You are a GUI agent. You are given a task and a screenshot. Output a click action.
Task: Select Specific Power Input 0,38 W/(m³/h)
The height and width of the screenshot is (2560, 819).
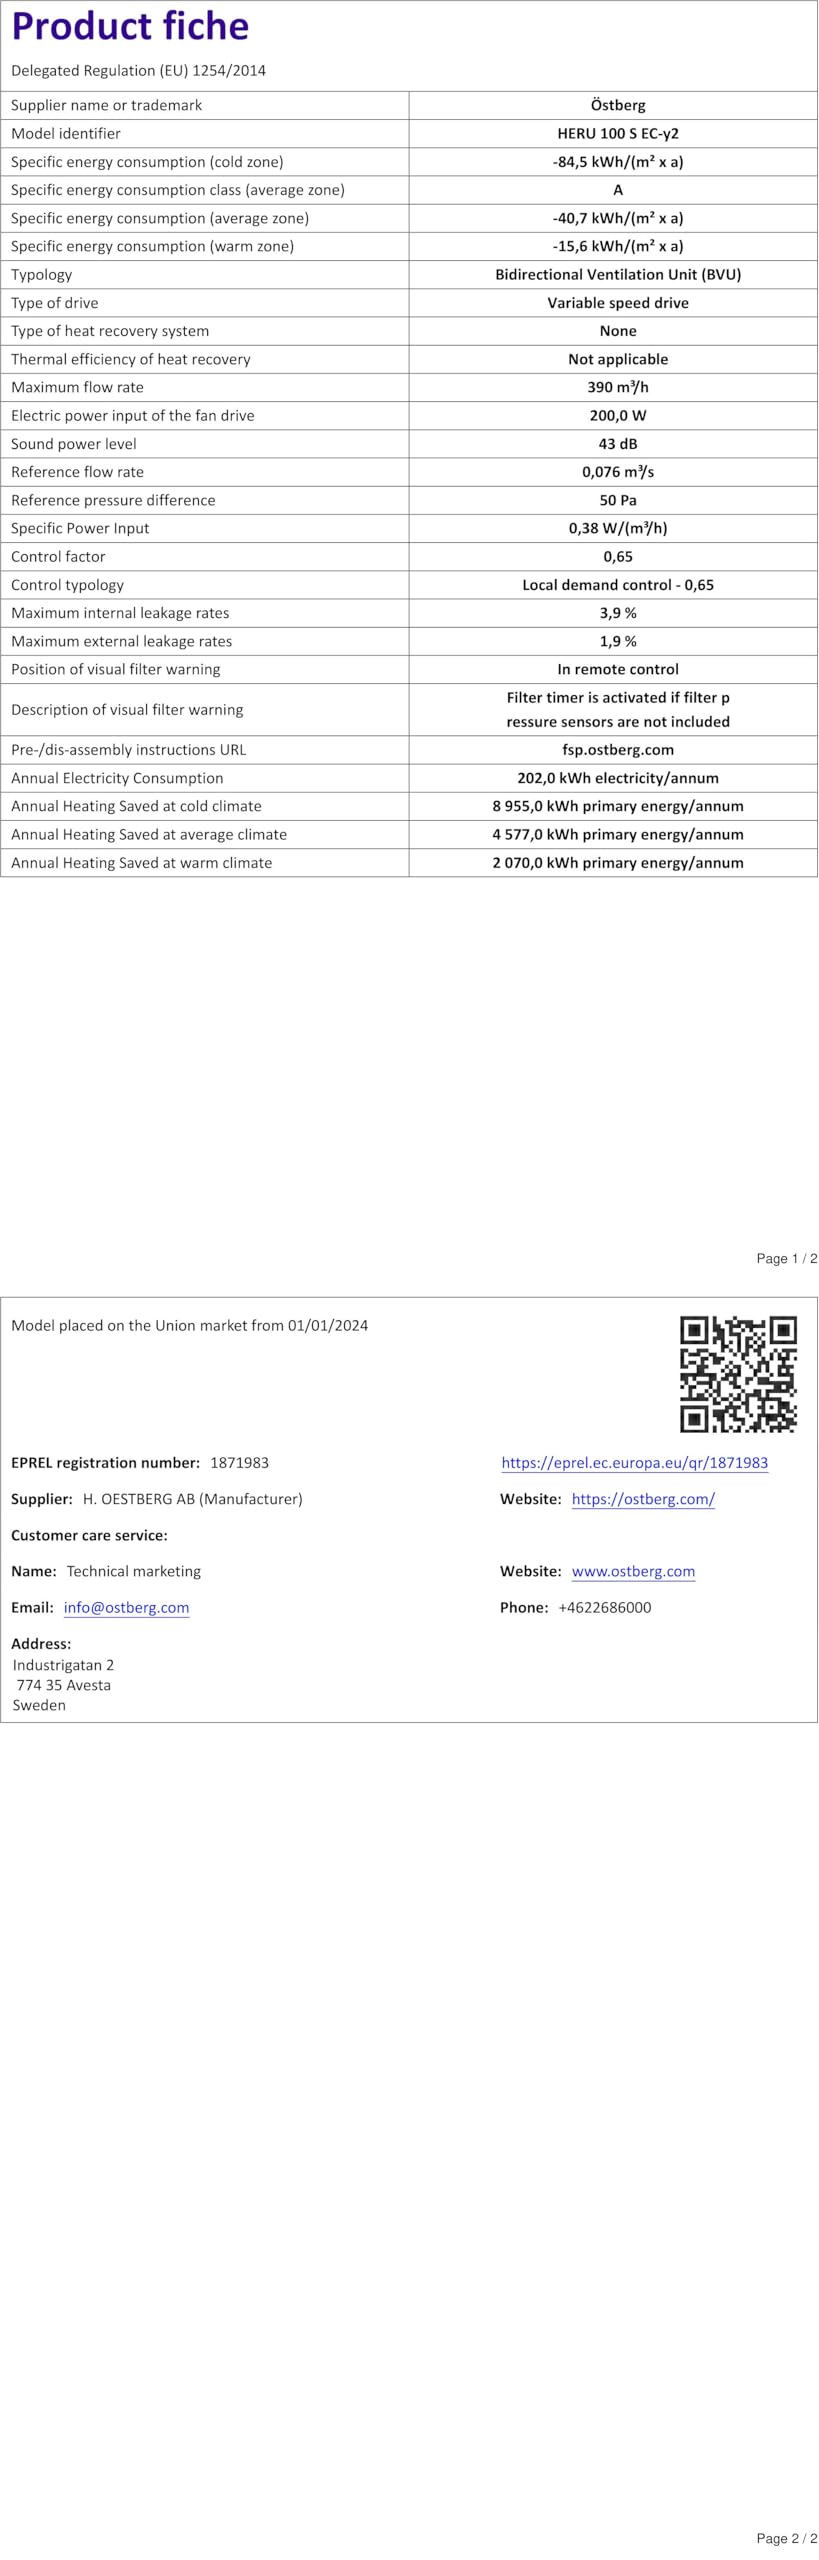click(x=618, y=528)
